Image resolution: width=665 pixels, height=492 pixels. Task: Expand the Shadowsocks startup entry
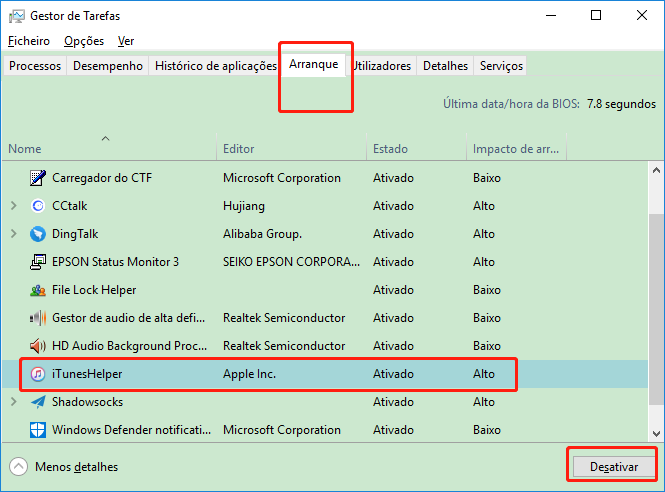tap(14, 402)
